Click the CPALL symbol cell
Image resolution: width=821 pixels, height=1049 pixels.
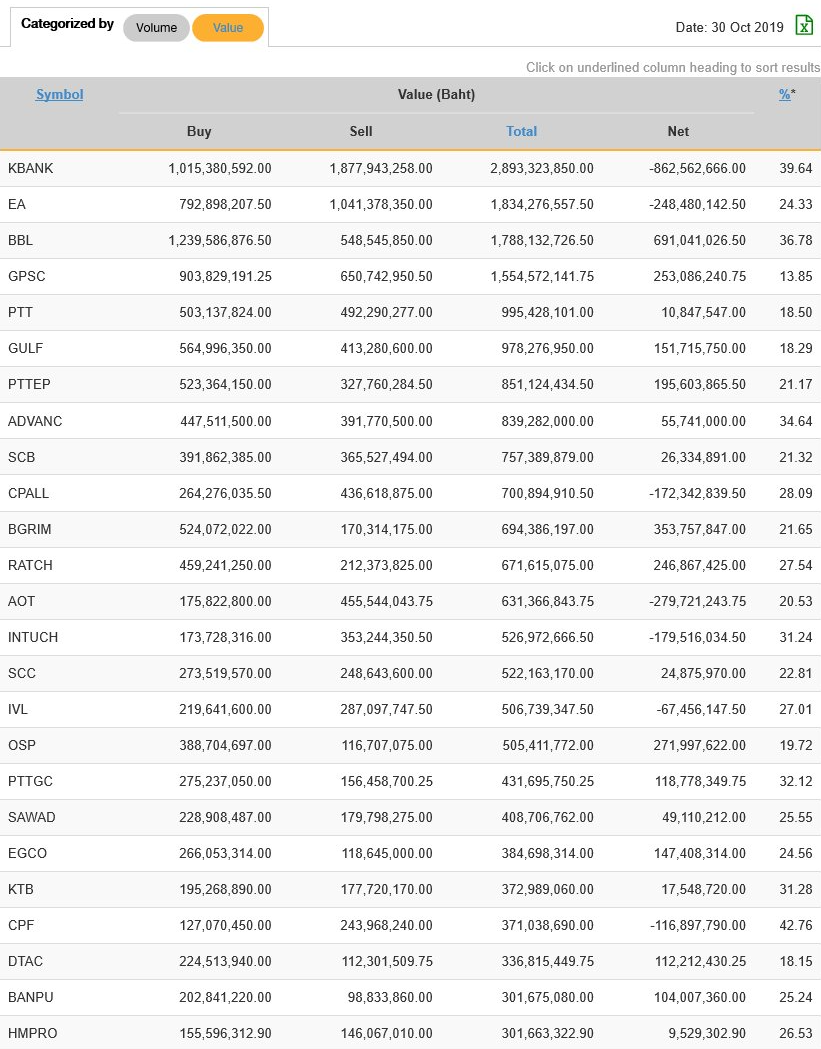point(28,493)
